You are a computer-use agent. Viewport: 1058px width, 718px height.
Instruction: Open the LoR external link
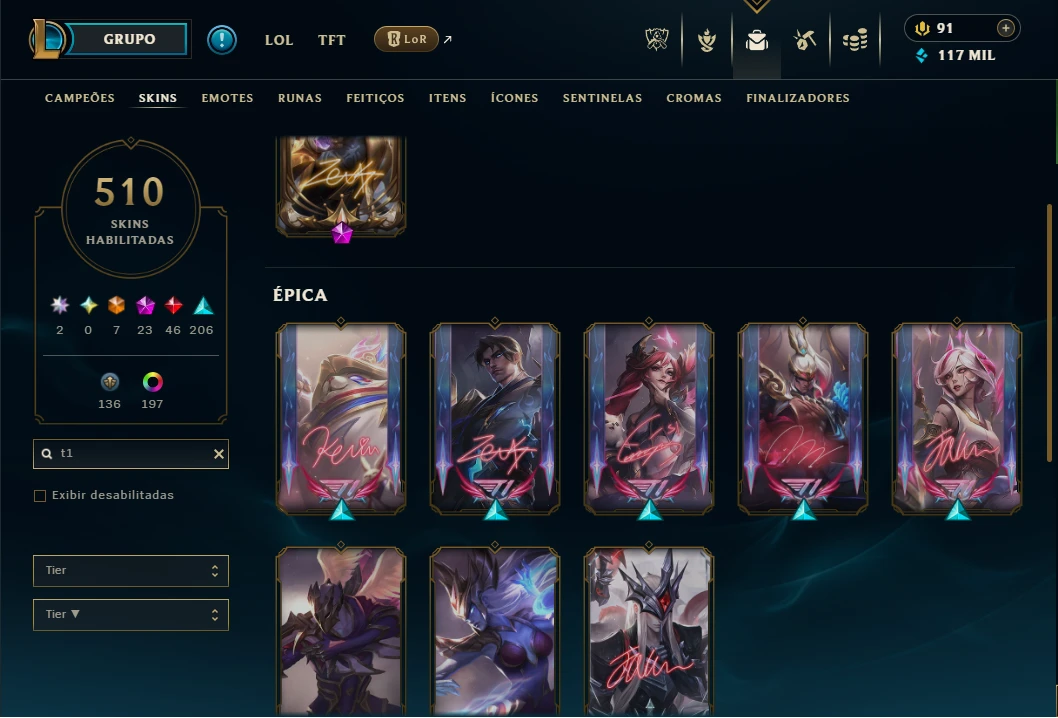(x=414, y=39)
